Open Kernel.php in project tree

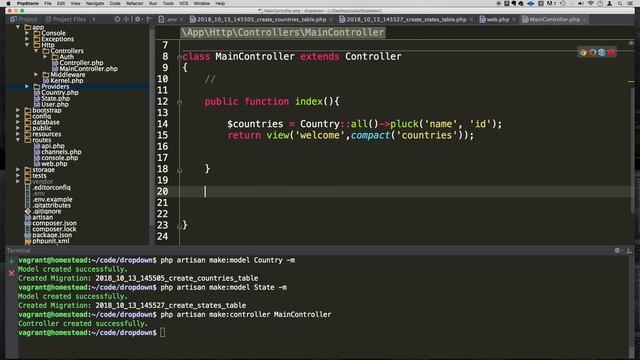67,81
